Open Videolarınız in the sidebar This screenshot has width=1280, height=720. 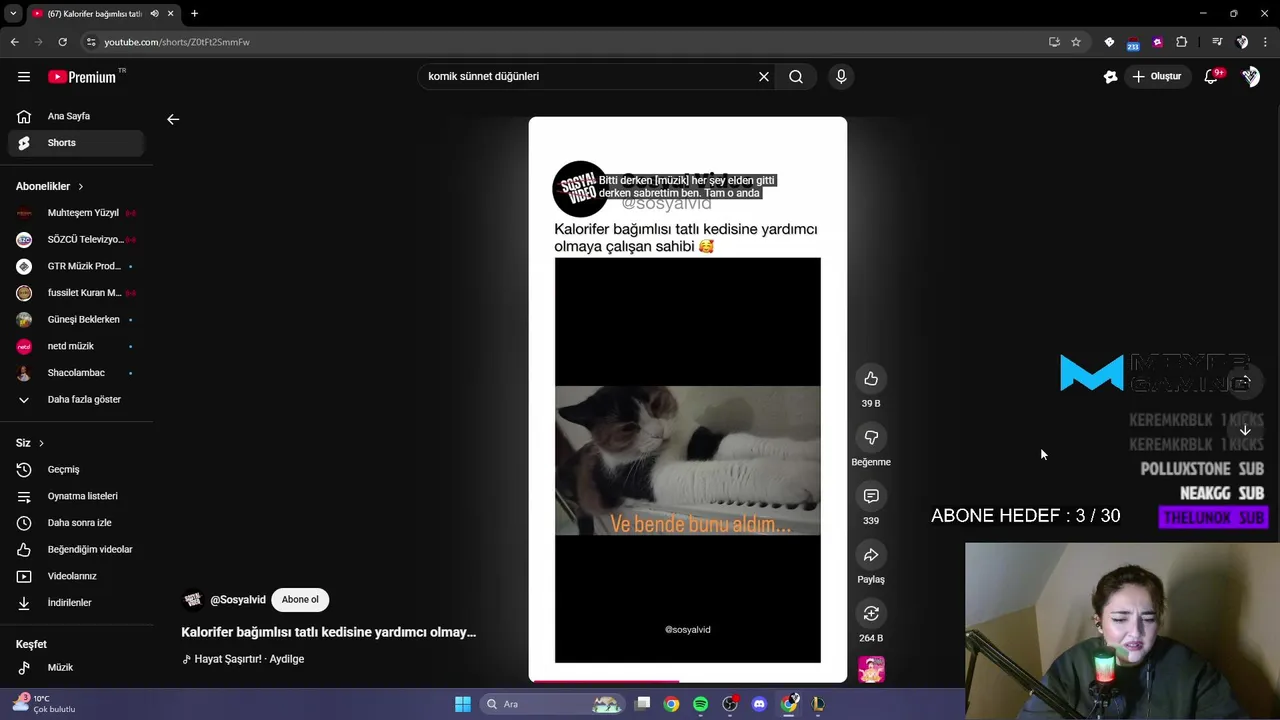(x=76, y=576)
